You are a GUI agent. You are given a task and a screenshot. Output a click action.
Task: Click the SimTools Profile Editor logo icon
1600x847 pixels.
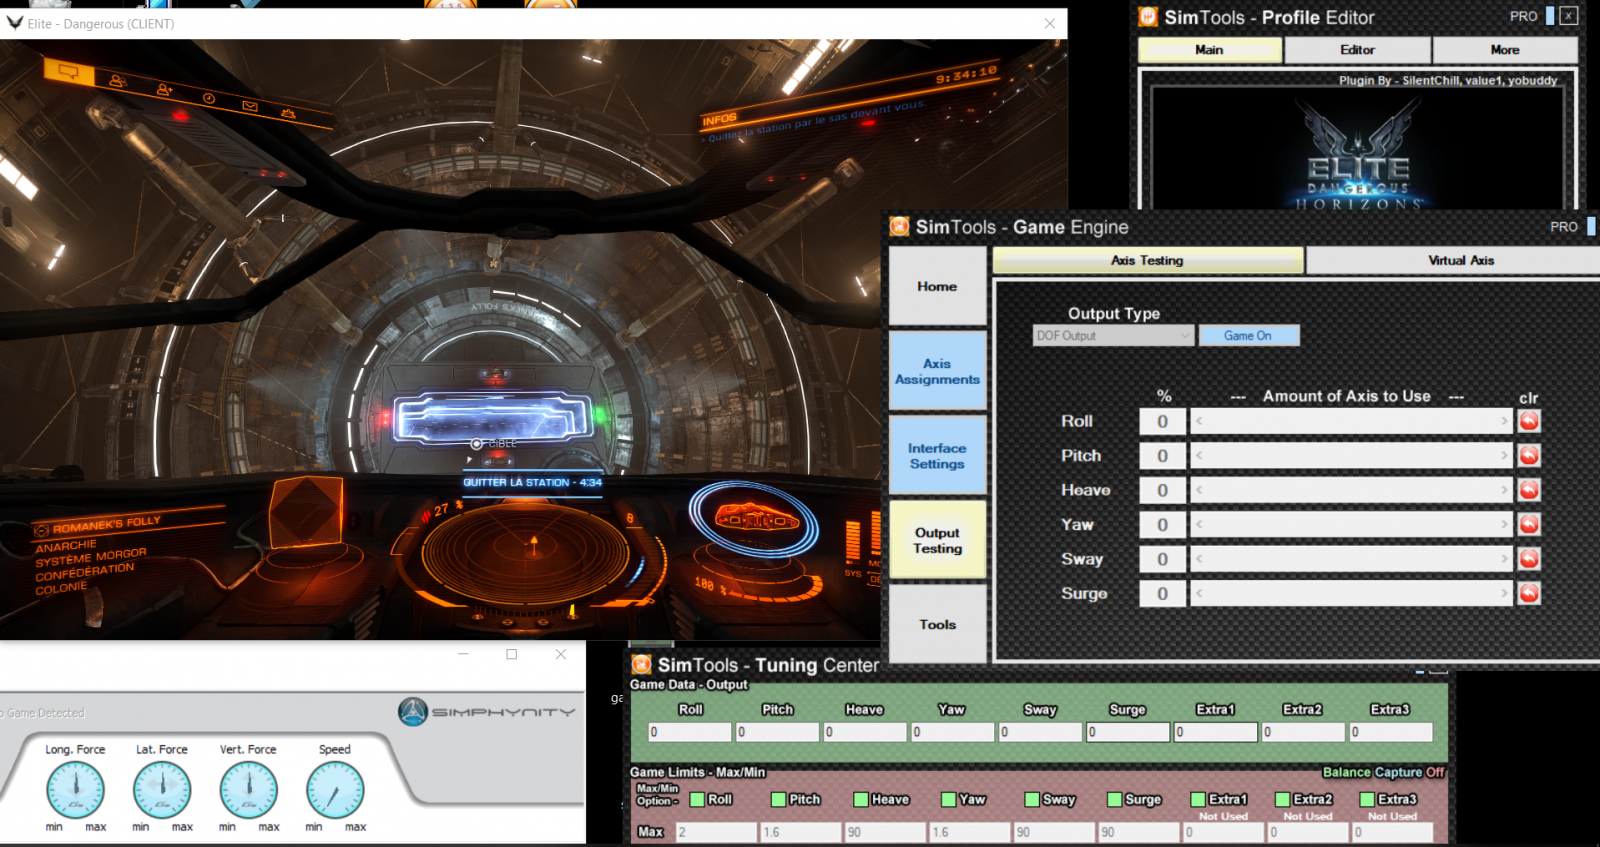(1148, 16)
